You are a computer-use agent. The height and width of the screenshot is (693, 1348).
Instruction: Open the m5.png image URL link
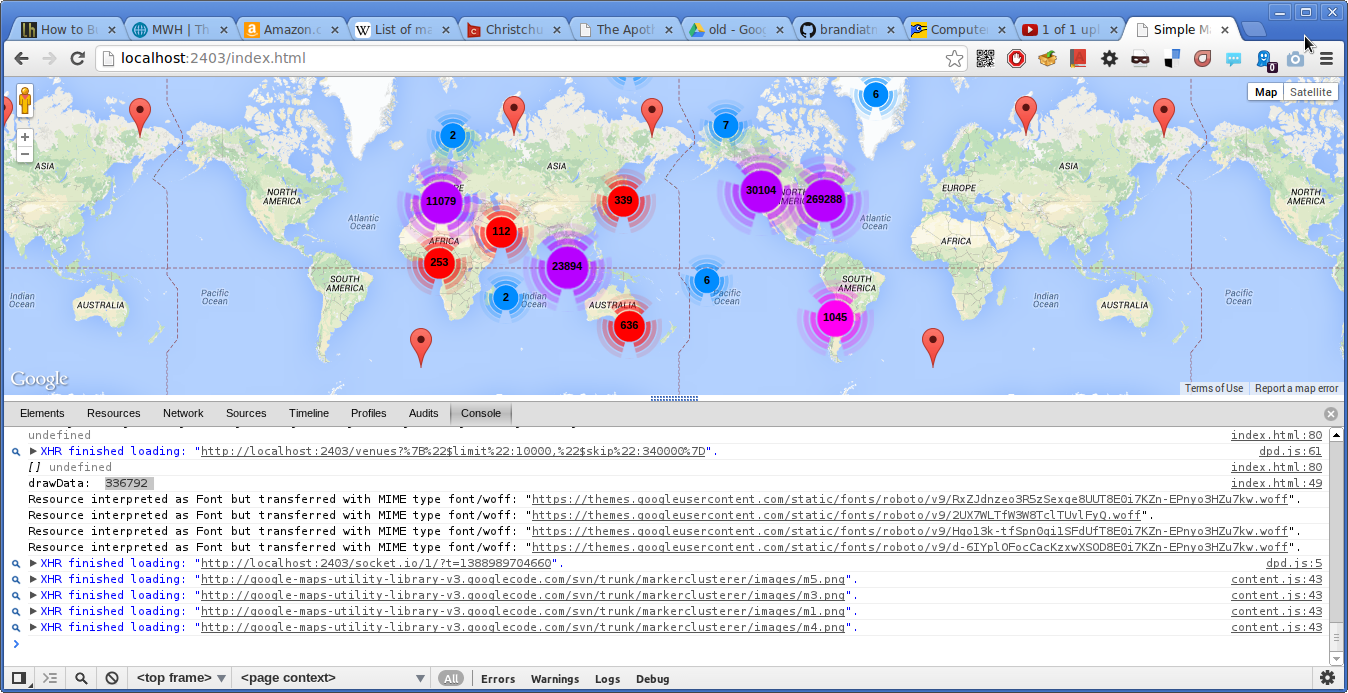pos(524,579)
